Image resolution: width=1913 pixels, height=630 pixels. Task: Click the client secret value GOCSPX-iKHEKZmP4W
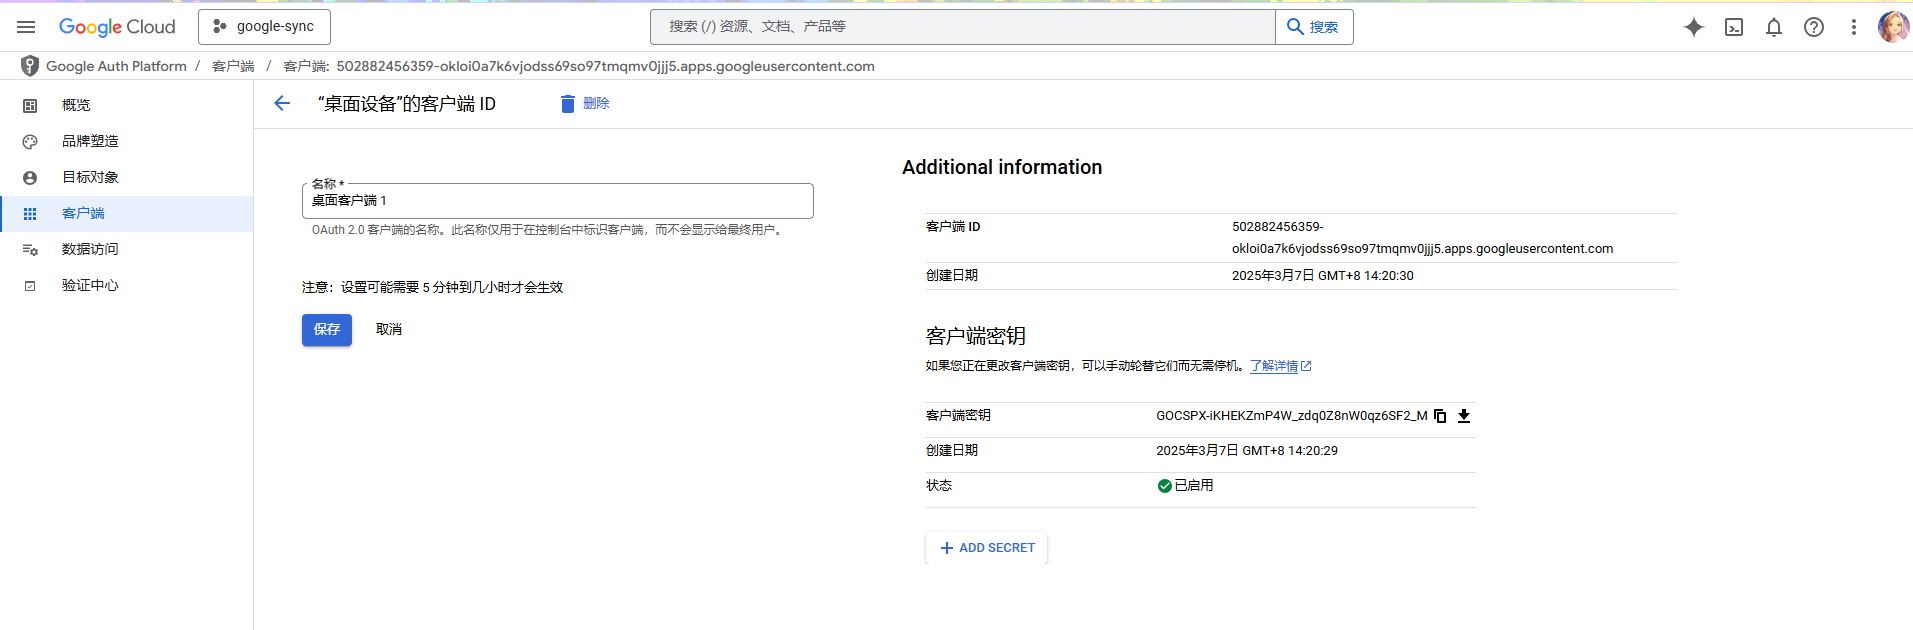[x=1292, y=416]
